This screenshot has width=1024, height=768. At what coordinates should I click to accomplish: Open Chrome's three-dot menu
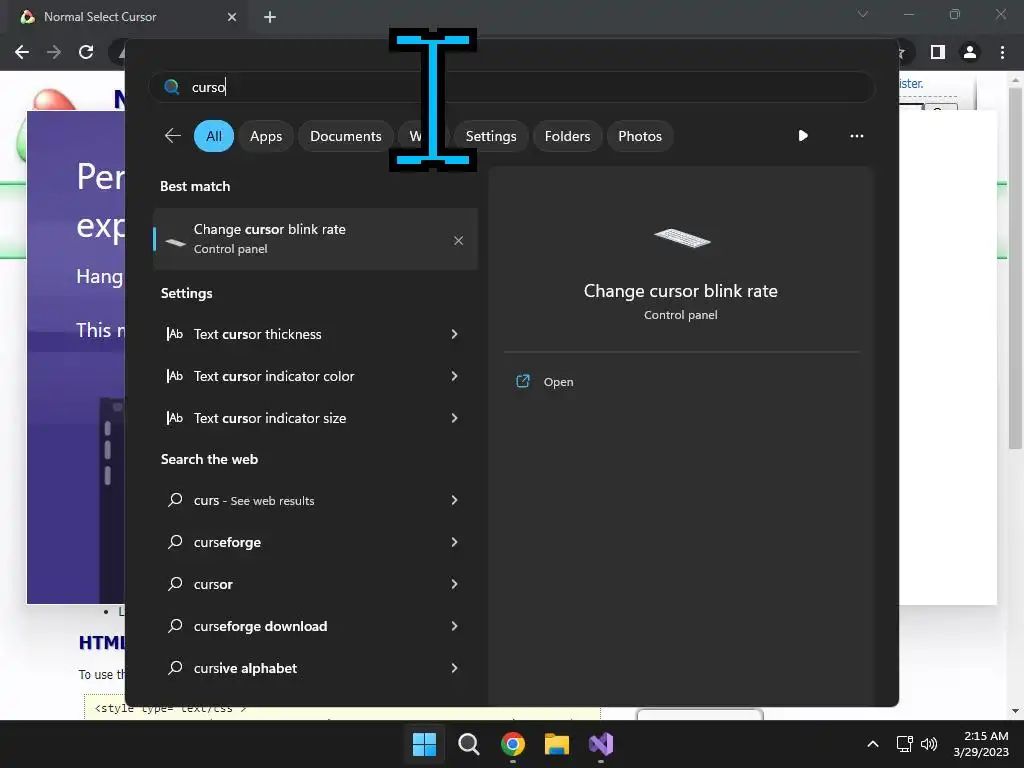coord(1002,52)
